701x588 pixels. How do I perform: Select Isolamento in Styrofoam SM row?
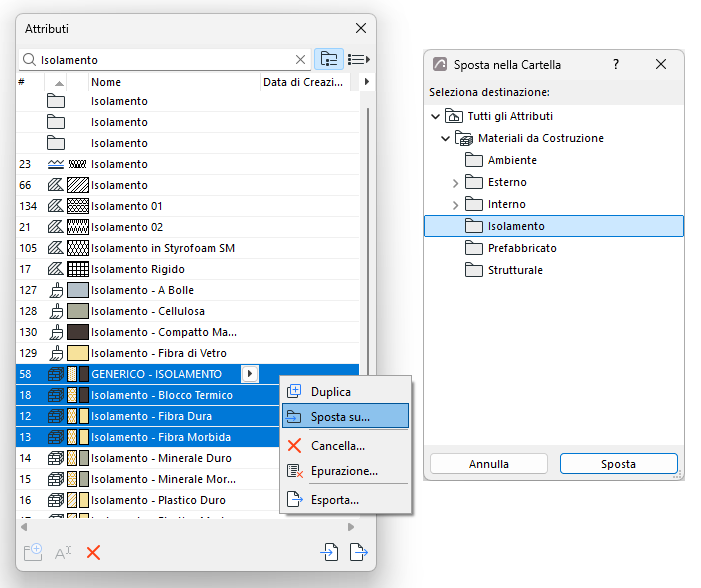click(188, 248)
